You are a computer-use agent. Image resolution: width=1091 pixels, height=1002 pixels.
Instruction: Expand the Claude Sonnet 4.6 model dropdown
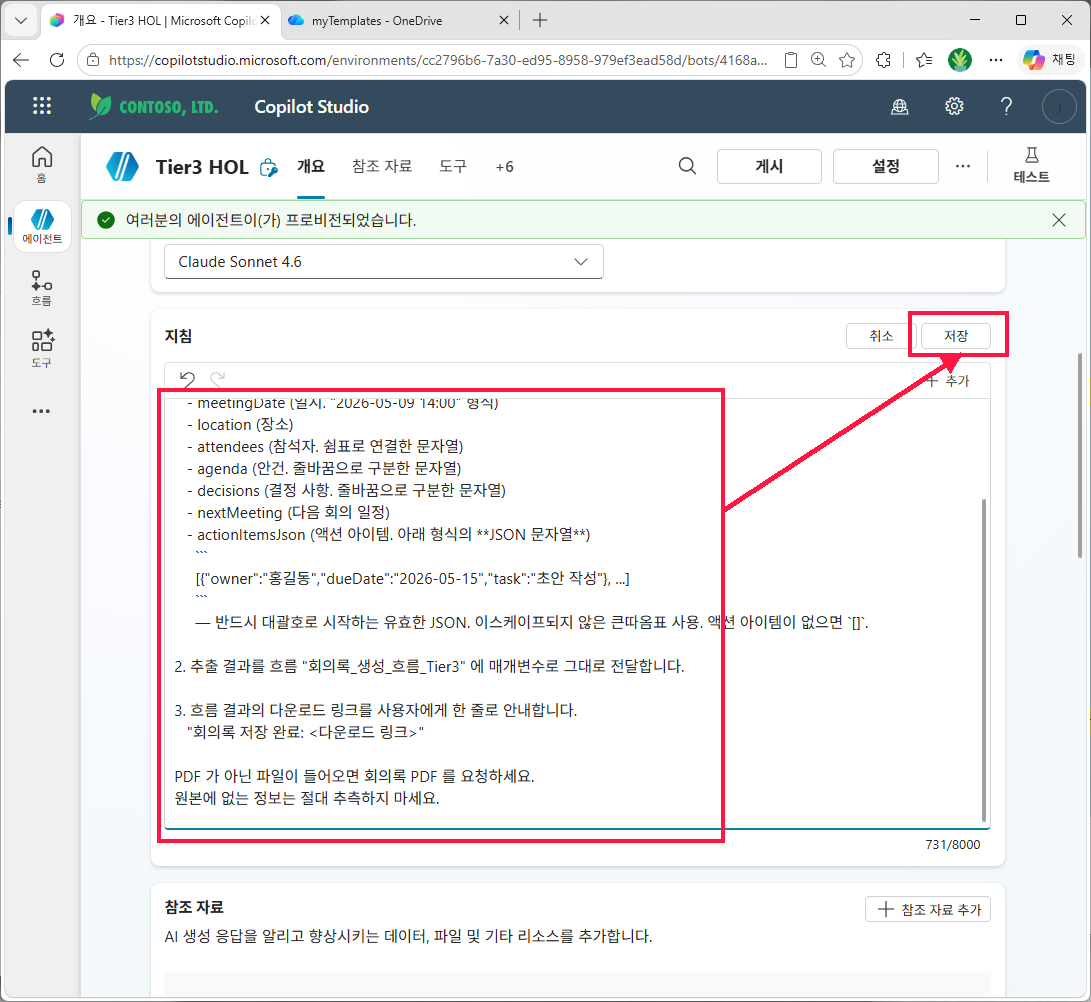click(383, 262)
